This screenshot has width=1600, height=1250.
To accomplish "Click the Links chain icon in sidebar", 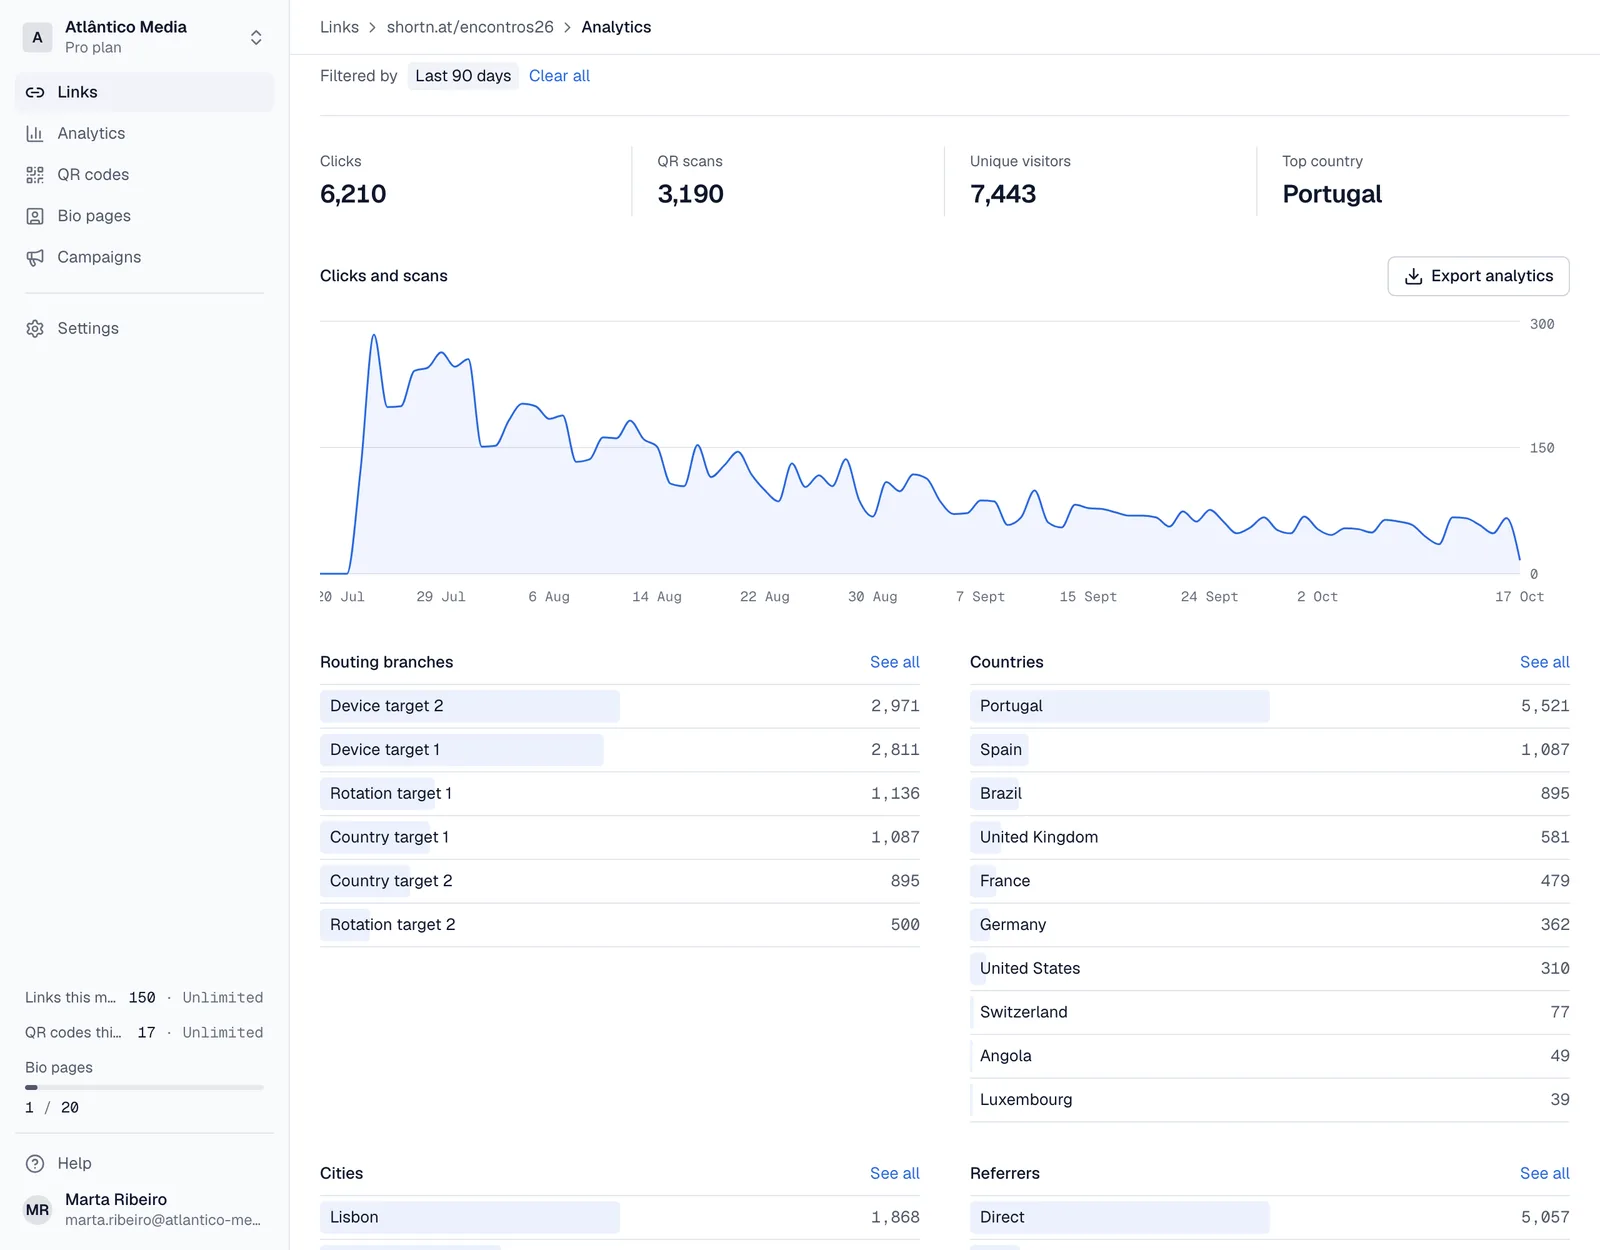I will click(x=35, y=92).
